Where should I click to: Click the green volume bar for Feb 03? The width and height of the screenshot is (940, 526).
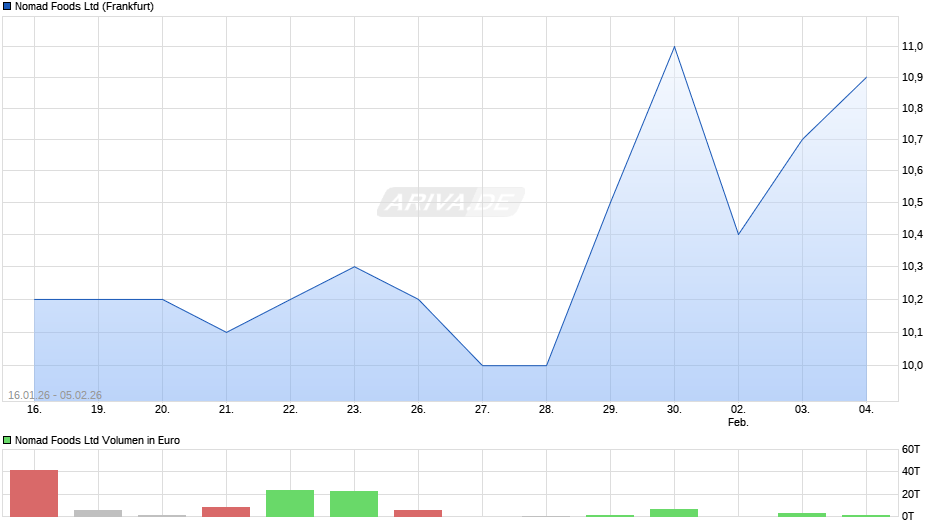tap(802, 515)
